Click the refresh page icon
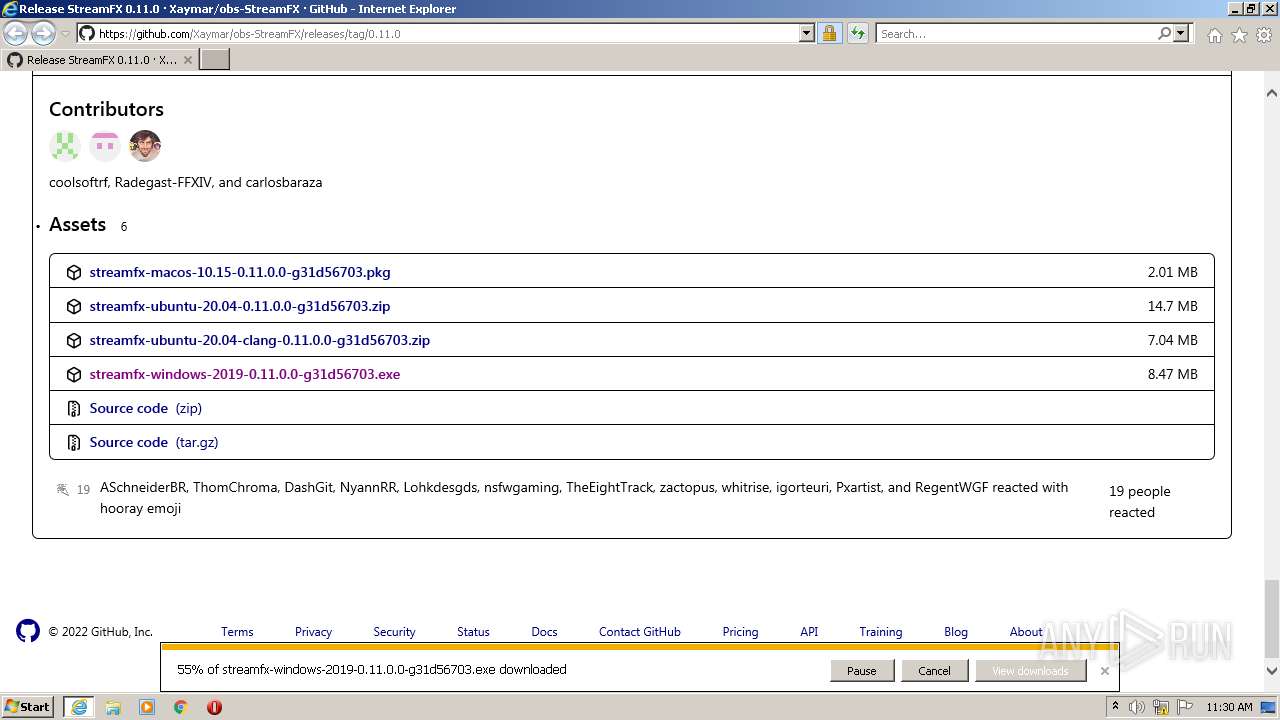This screenshot has height=720, width=1280. coord(858,33)
